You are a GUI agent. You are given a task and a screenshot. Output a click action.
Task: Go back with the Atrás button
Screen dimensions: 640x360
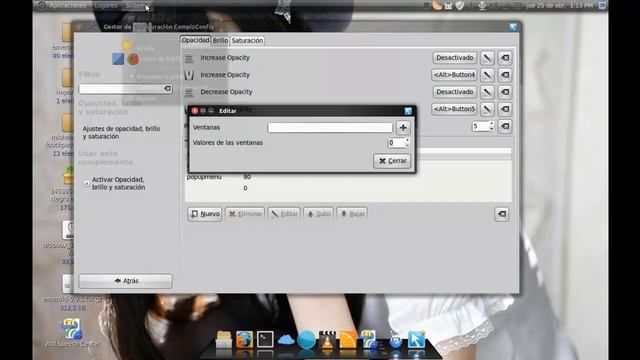pos(125,281)
